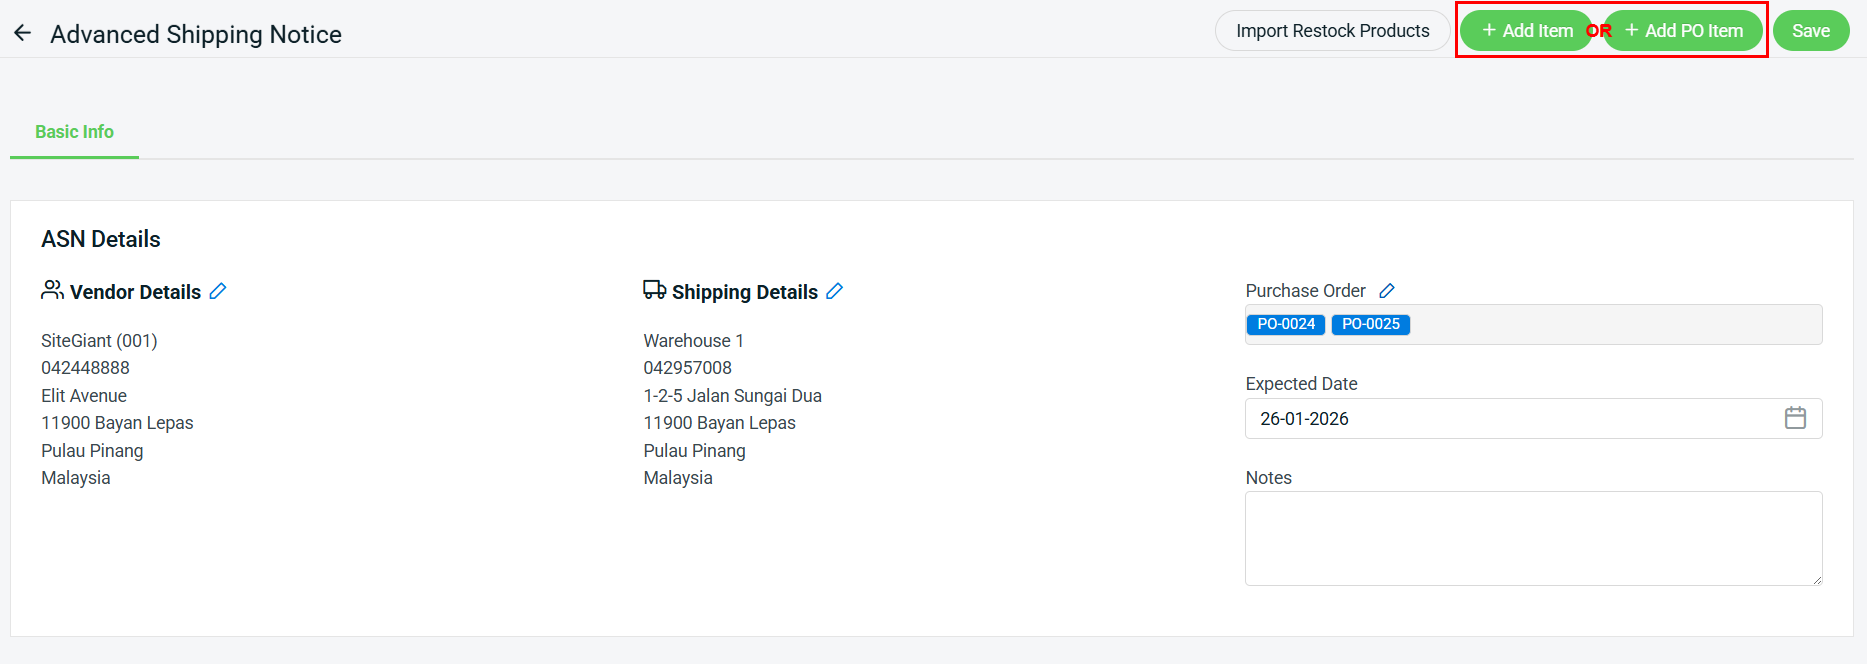The height and width of the screenshot is (664, 1867).
Task: Click the Purchase Order edit pencil
Action: point(1387,291)
